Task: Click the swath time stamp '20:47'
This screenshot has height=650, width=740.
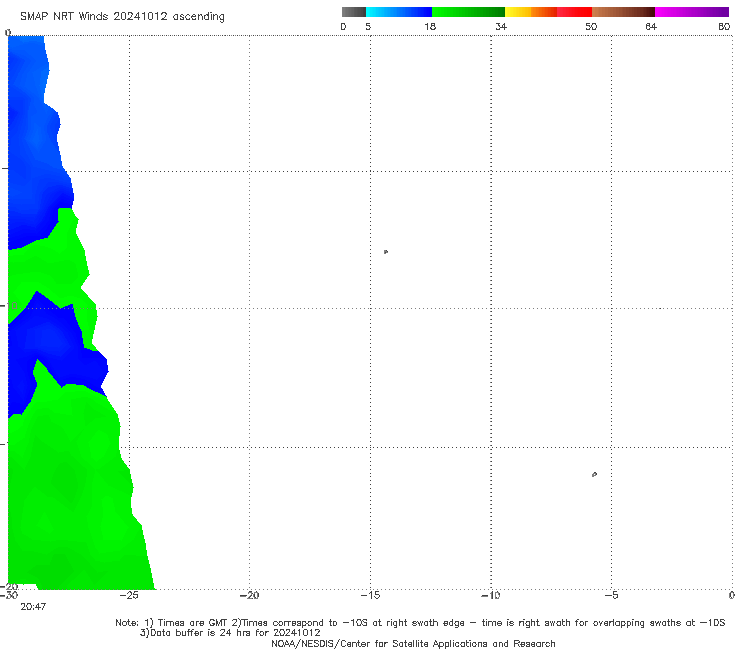Action: point(33,607)
